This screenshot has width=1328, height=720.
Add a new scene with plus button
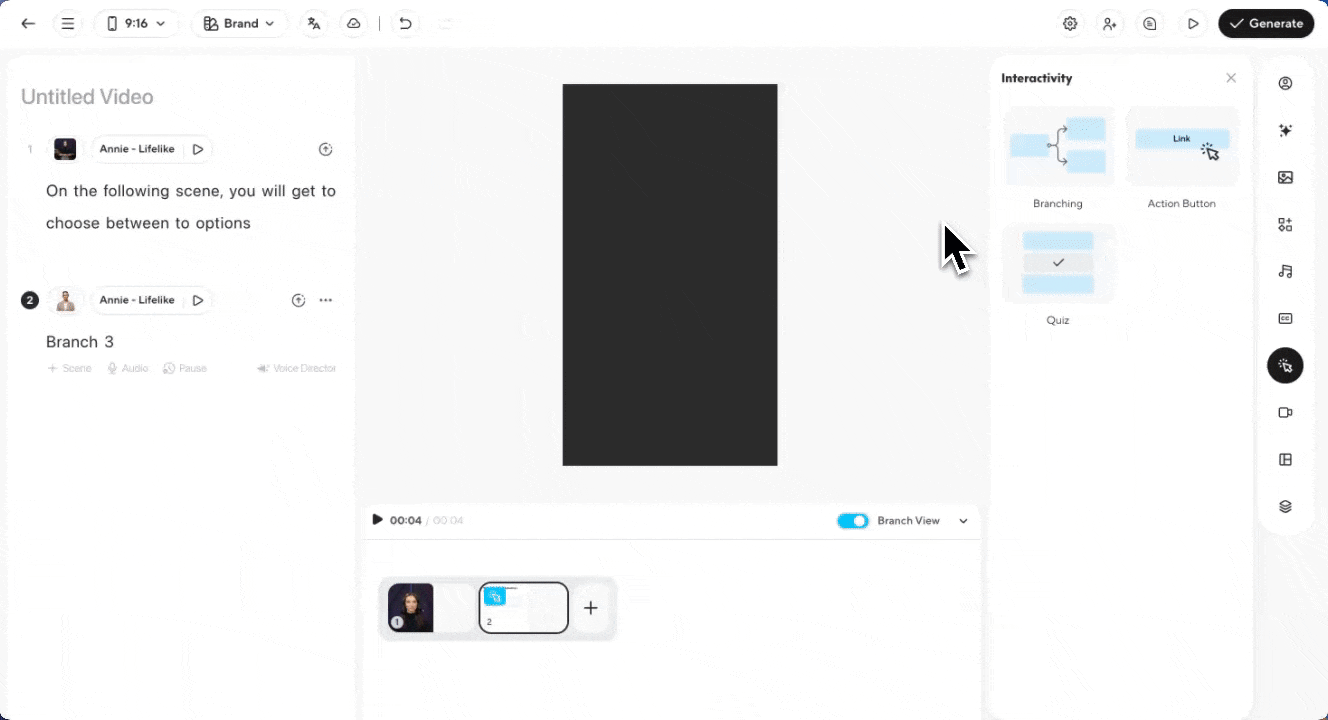591,608
